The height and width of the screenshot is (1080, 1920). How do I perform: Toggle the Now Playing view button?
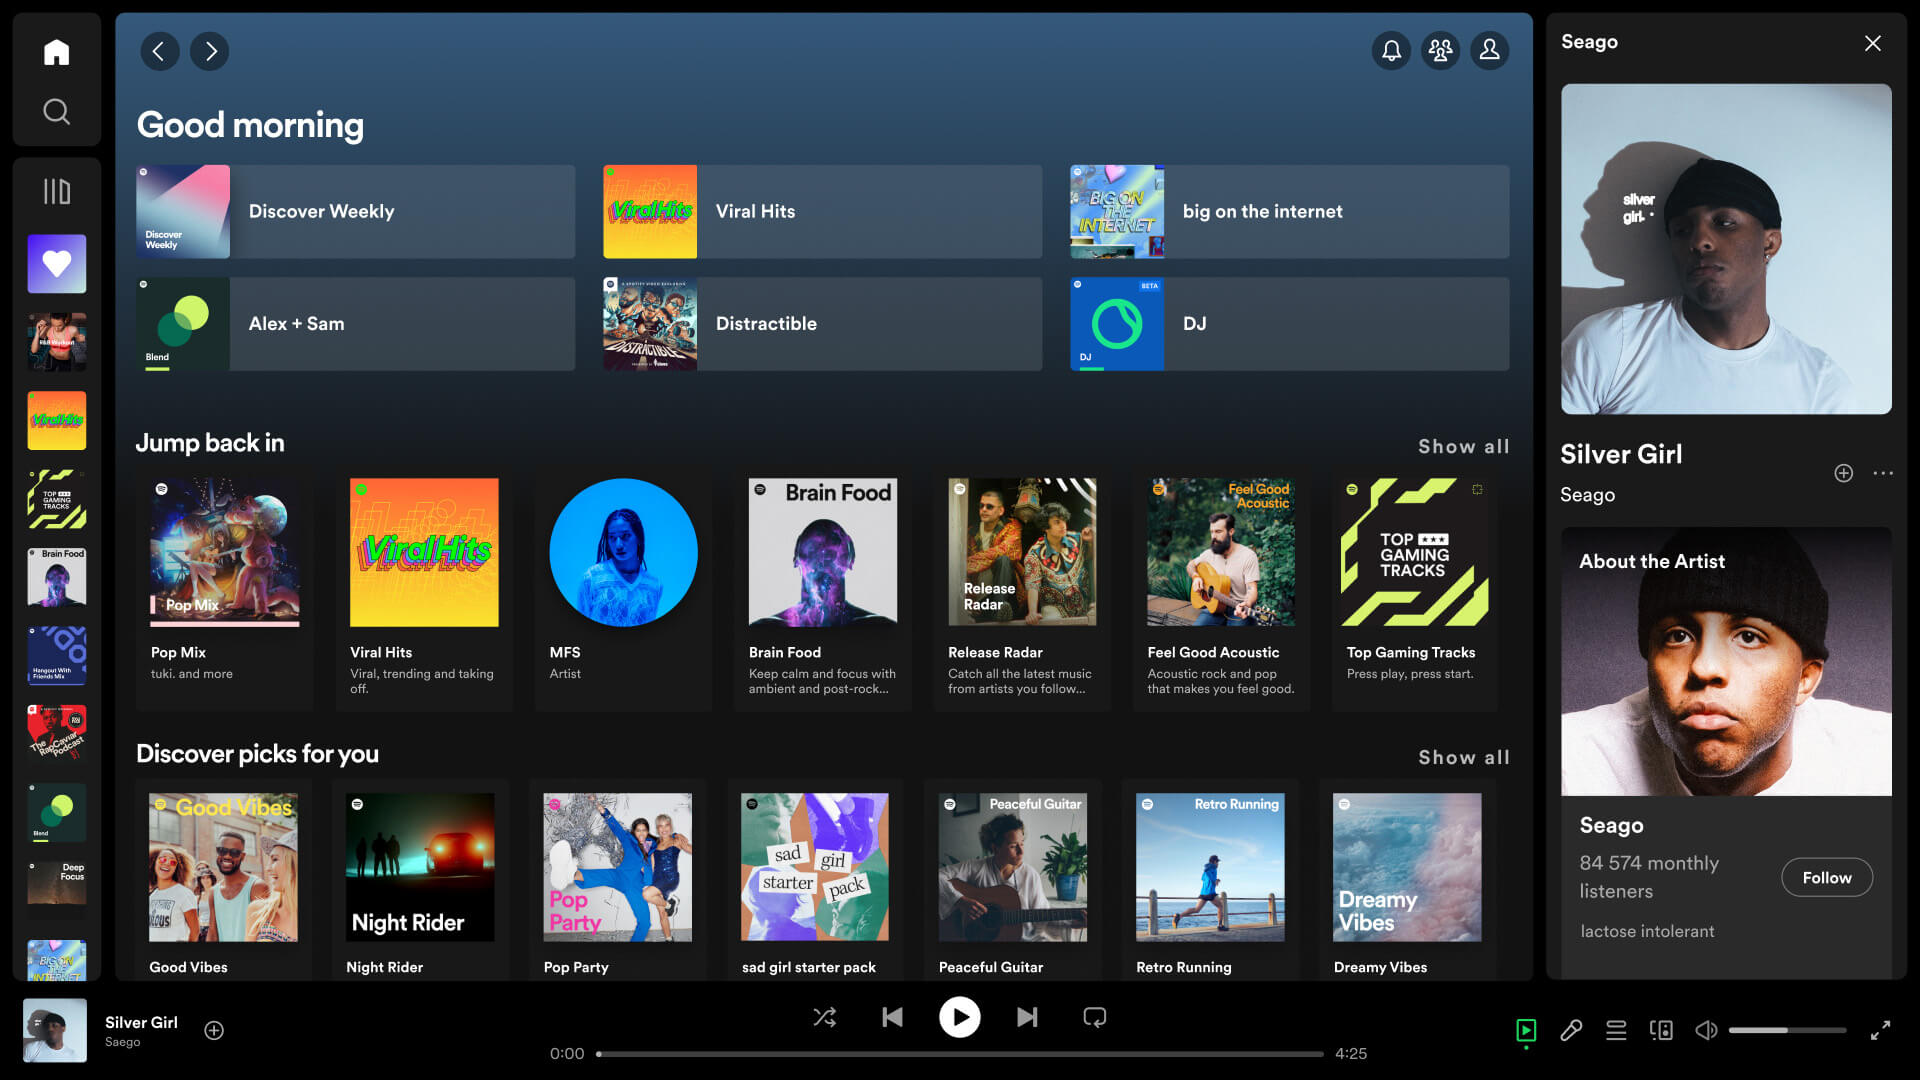(1526, 1030)
